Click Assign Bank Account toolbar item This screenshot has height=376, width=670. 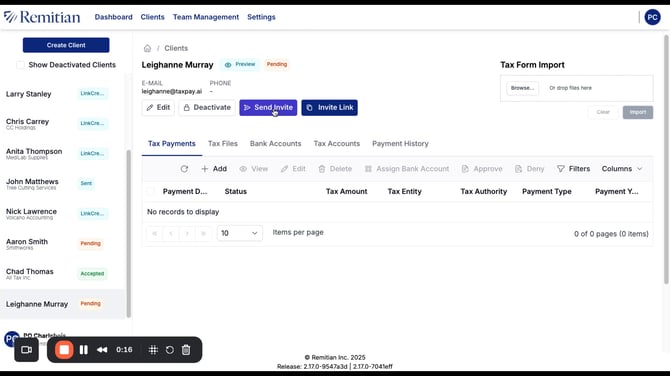point(407,169)
